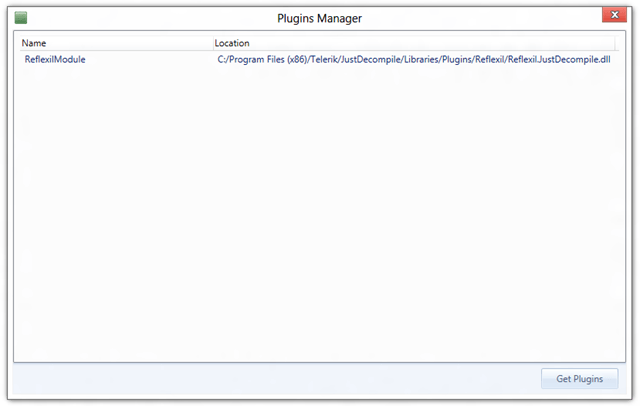This screenshot has height=406, width=640.
Task: Select the ReflexilModule plugin entry
Action: [319, 60]
